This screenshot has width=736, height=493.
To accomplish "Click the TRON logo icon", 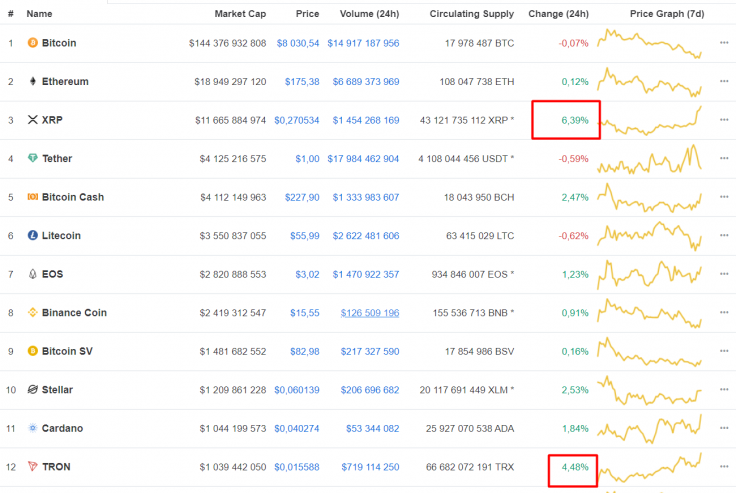I will click(x=32, y=466).
